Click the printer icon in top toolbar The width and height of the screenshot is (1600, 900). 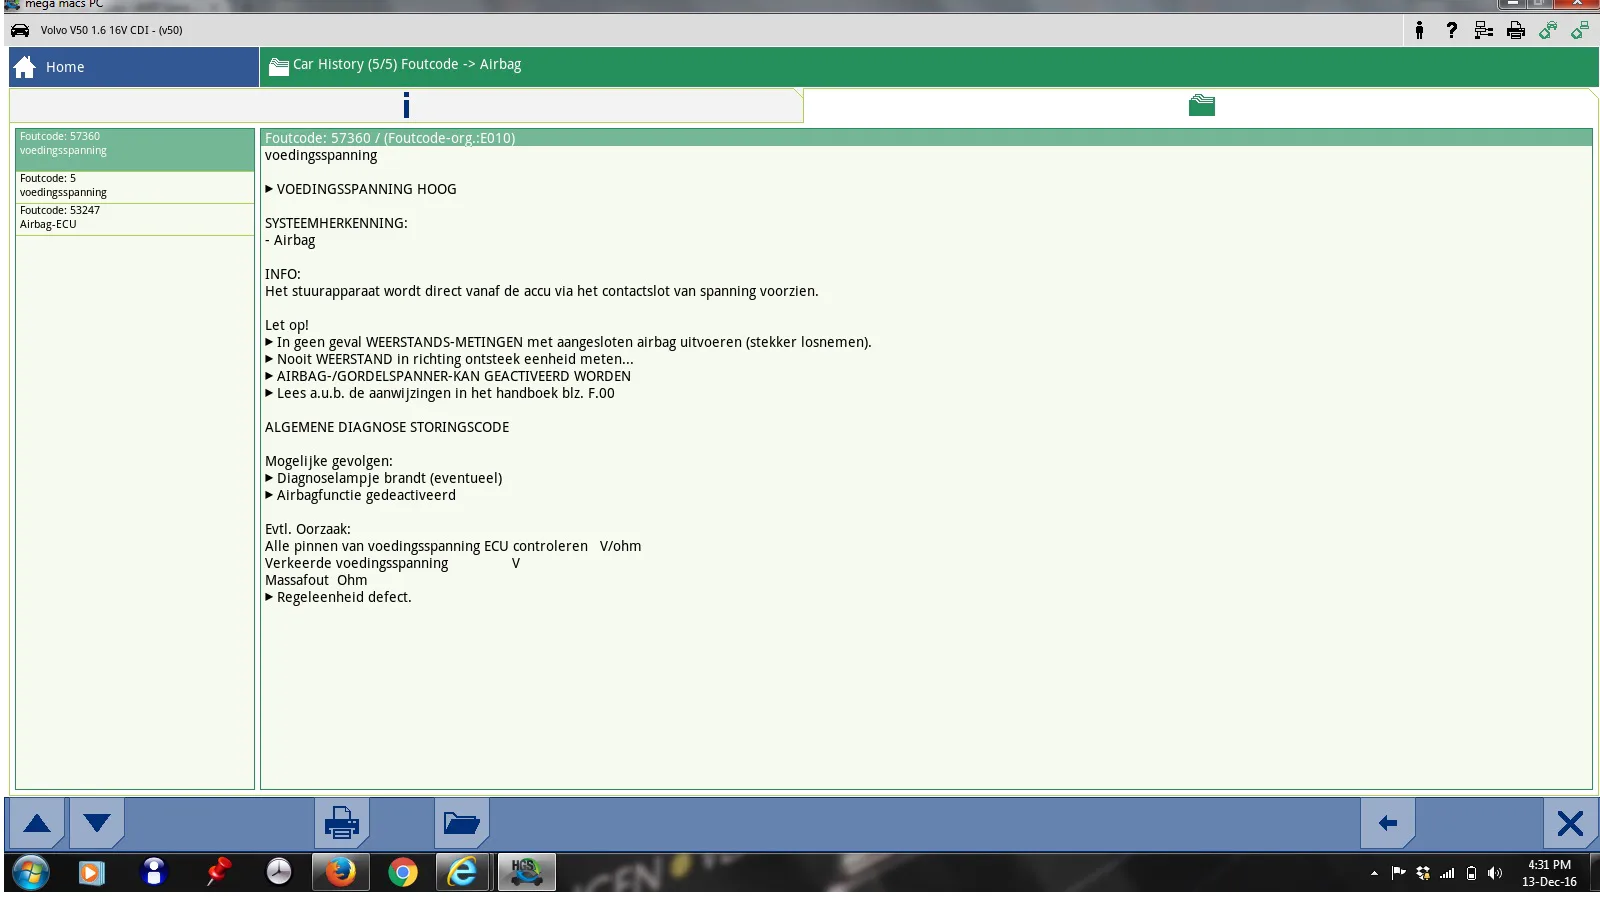point(1515,30)
